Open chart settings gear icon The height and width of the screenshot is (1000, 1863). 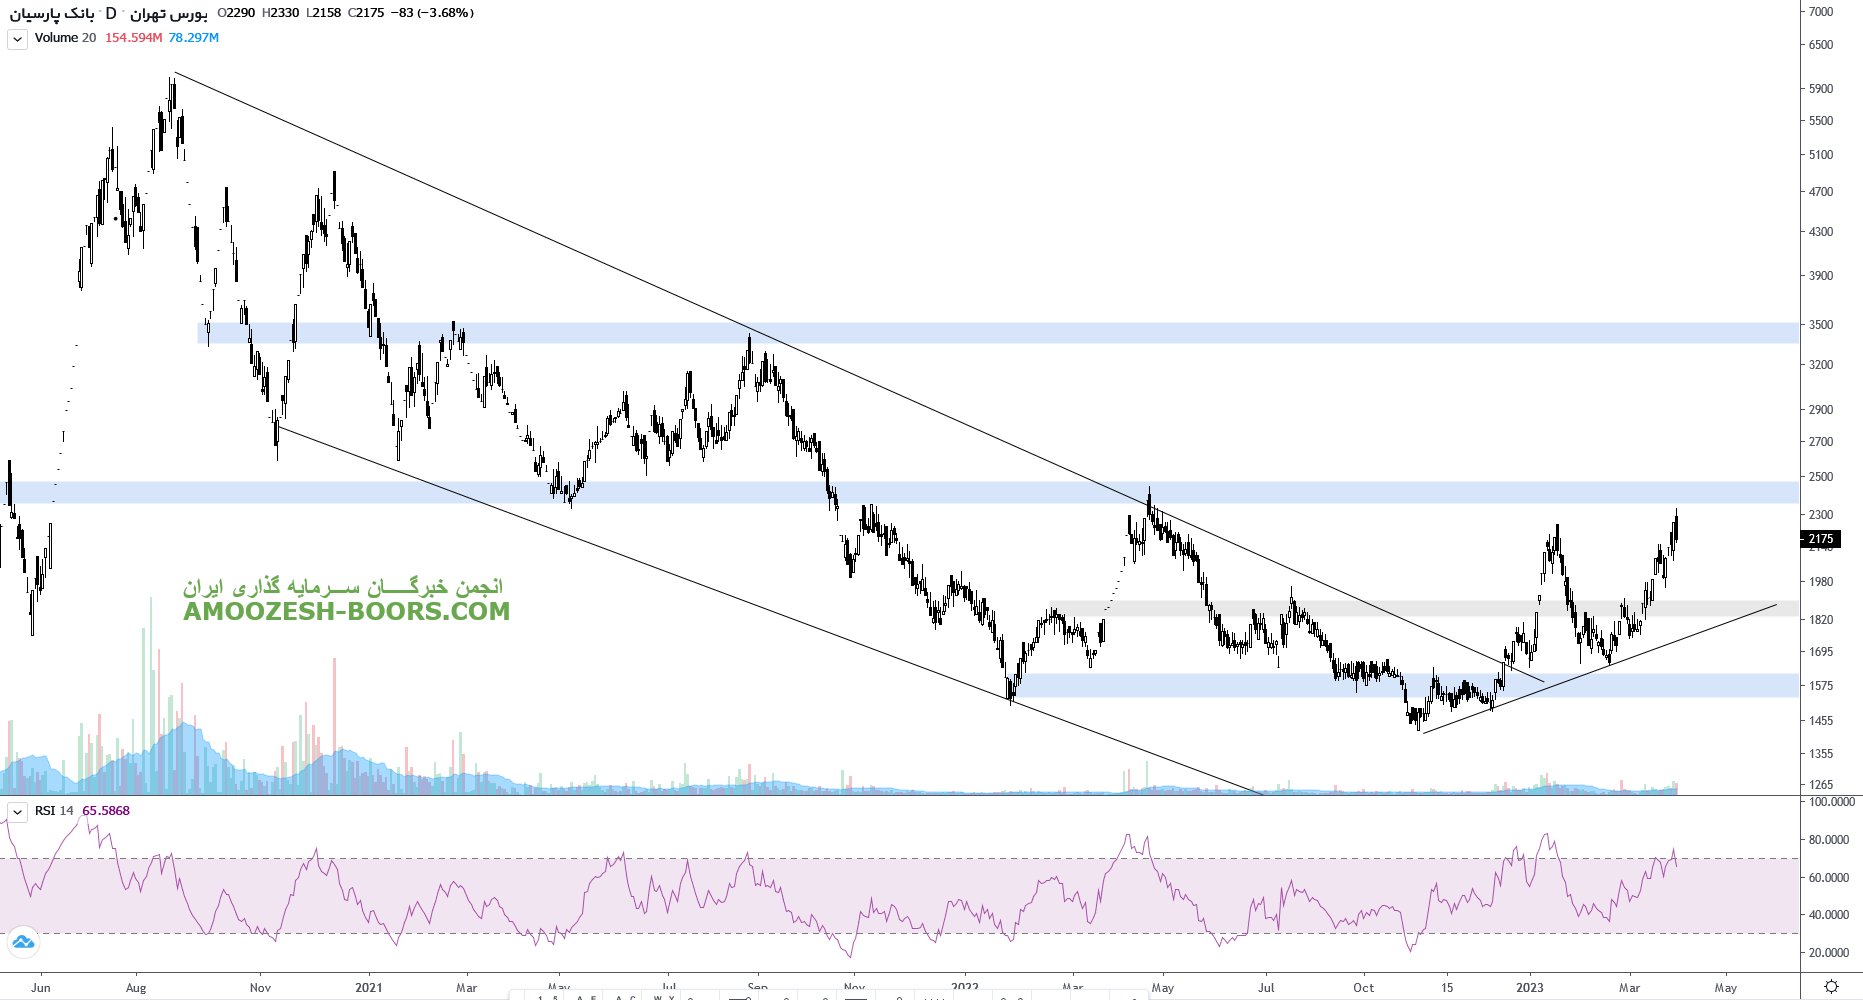[1831, 987]
